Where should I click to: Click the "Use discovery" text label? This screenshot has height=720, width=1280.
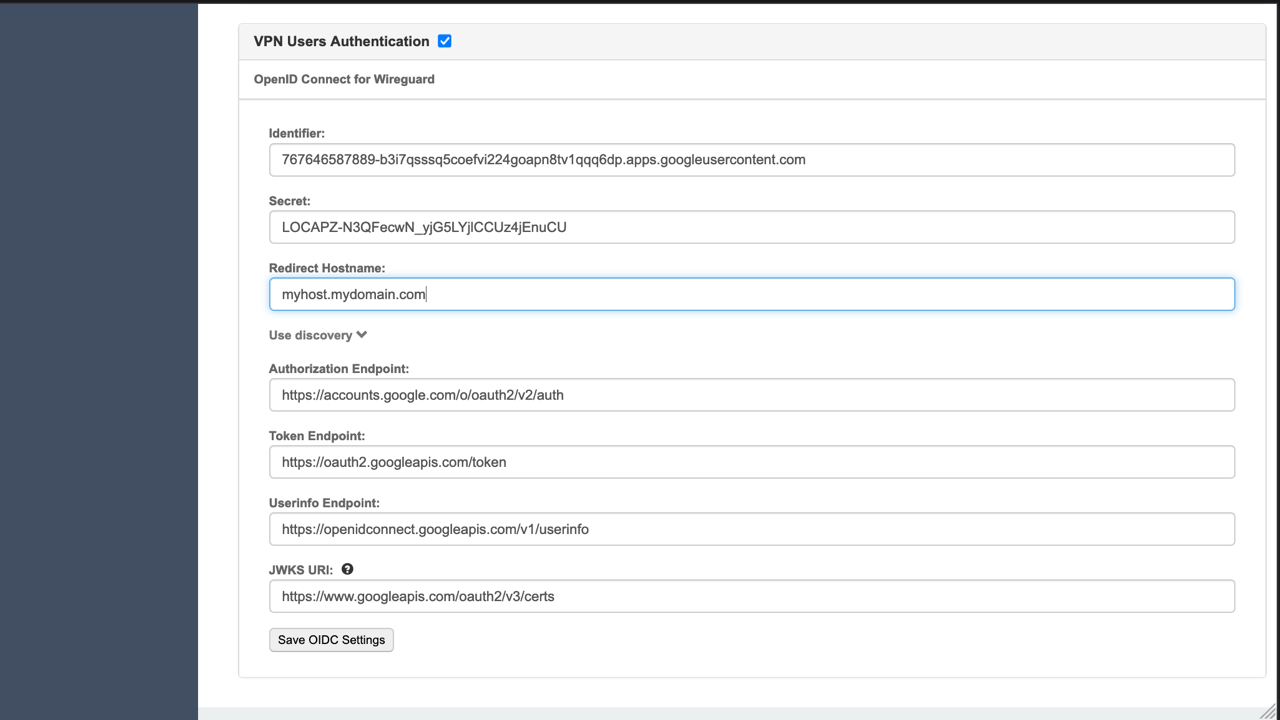(310, 335)
